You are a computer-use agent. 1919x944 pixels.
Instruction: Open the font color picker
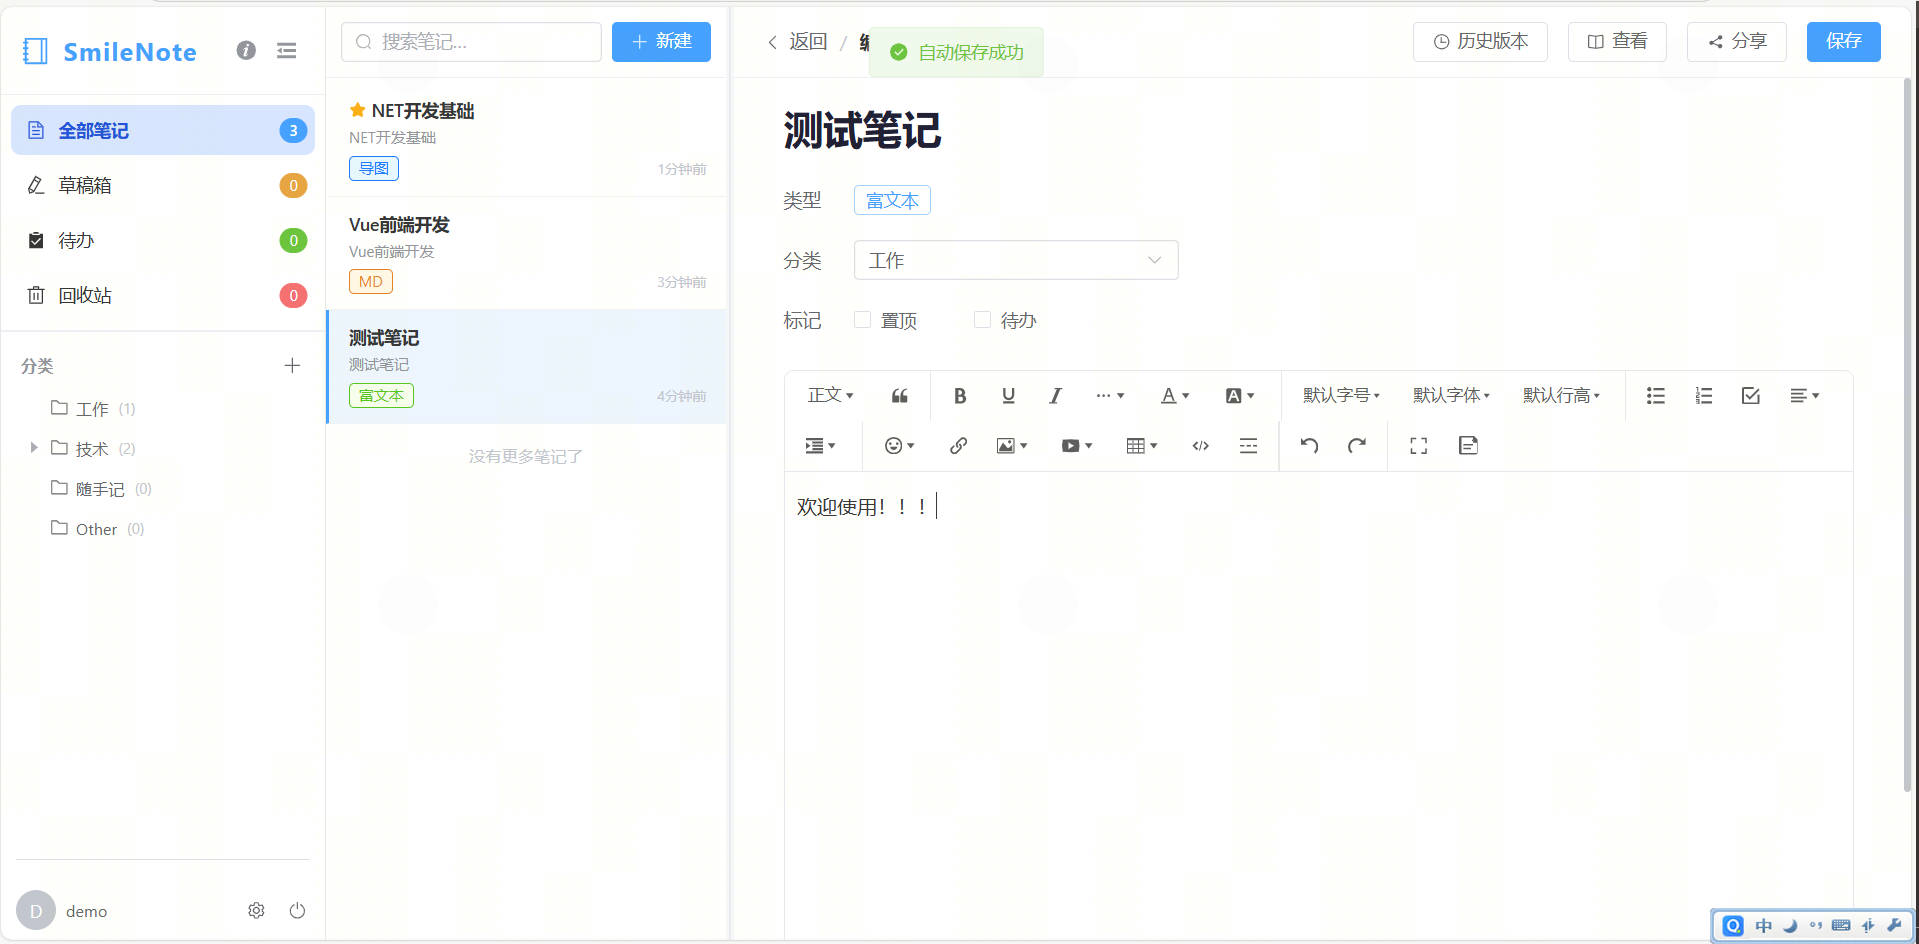point(1174,396)
